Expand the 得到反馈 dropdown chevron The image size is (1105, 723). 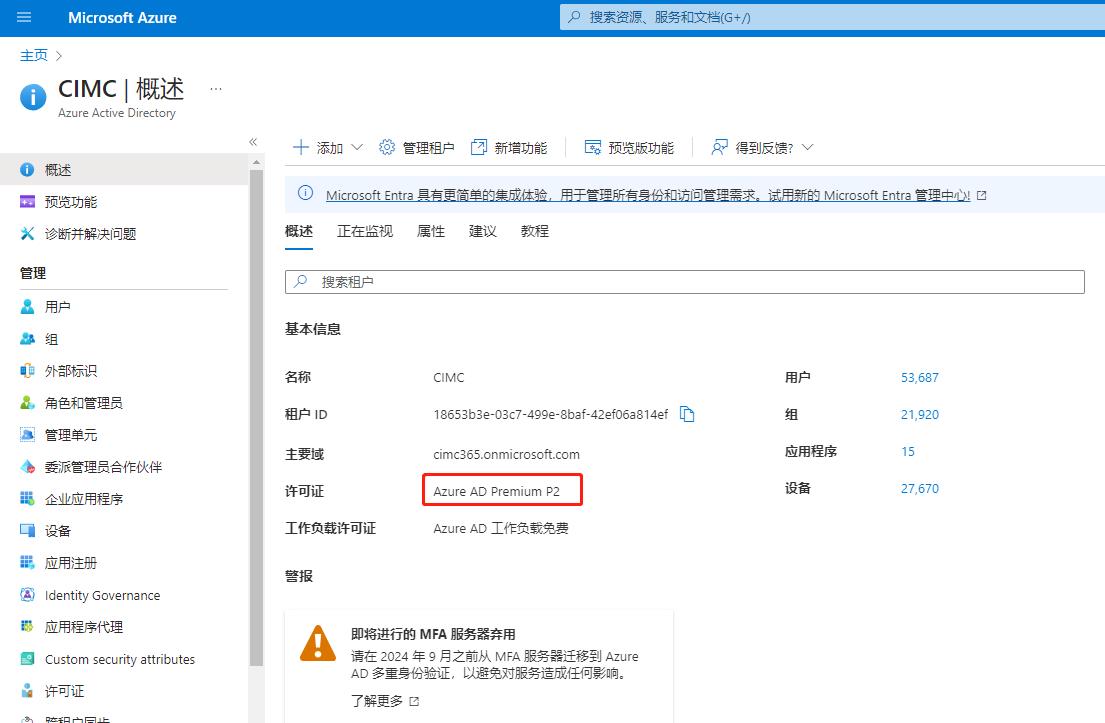click(x=808, y=147)
